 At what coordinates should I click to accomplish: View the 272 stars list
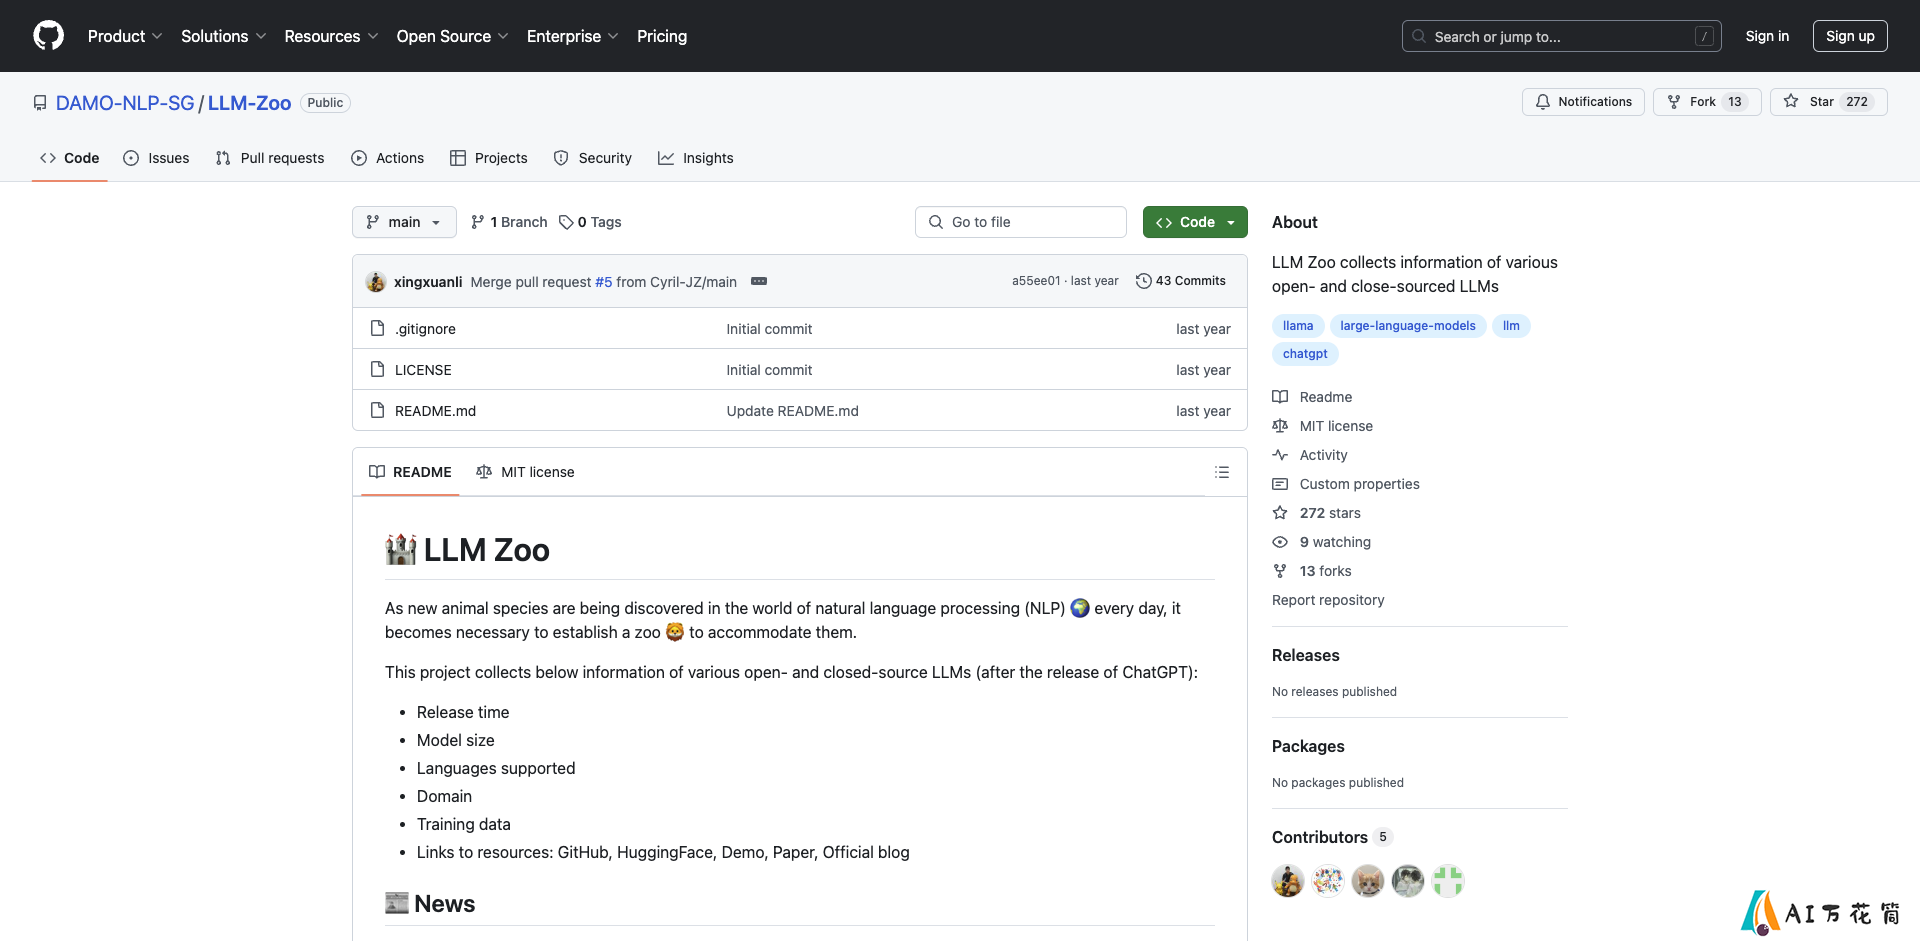(1316, 513)
